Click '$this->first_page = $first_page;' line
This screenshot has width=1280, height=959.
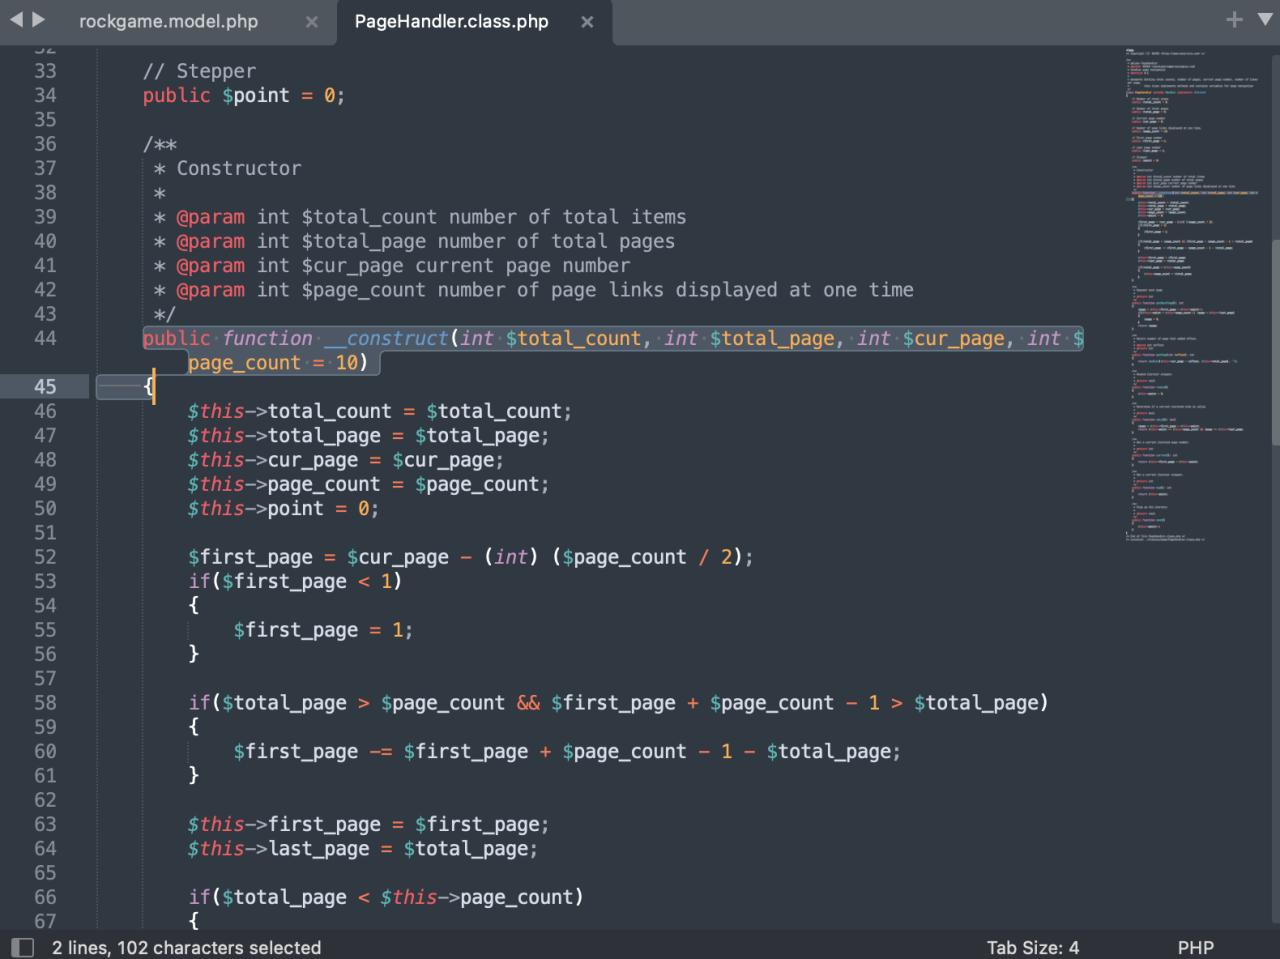click(369, 824)
